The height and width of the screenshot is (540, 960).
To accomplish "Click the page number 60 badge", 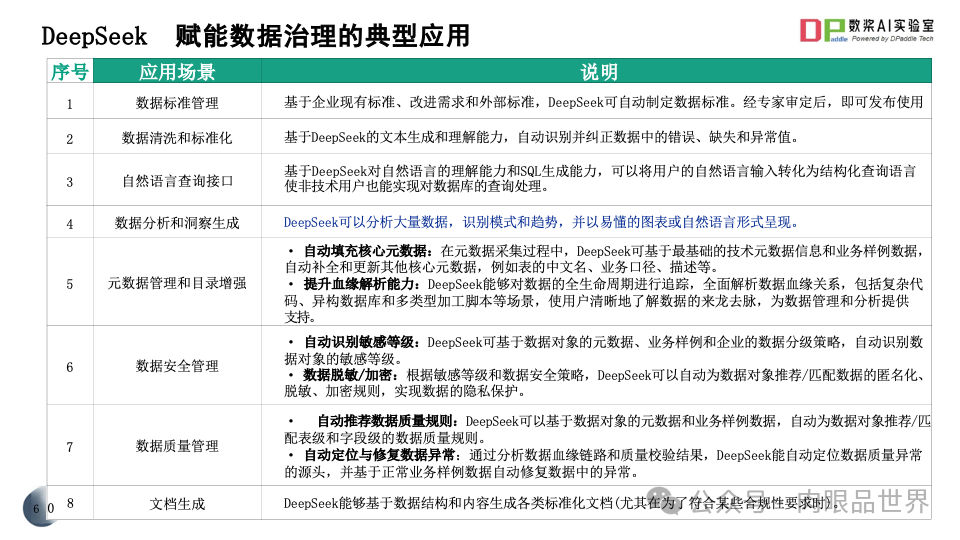I will pos(42,507).
